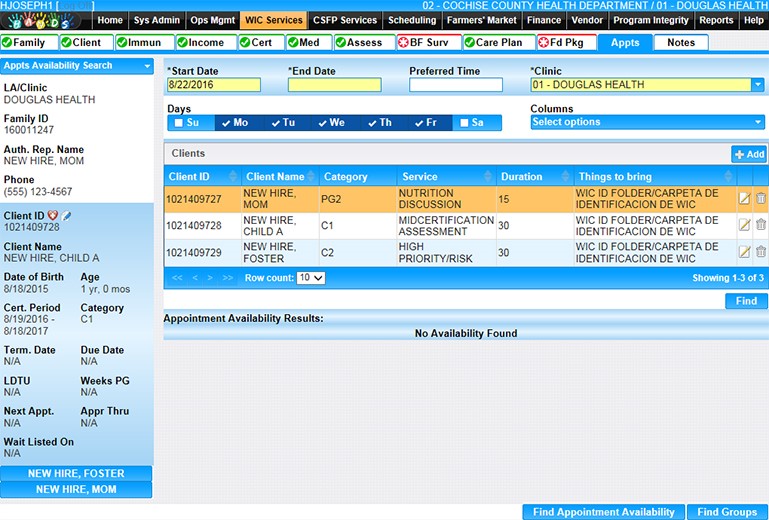Delete the Nutrition Discussion row via trash icon

(760, 198)
